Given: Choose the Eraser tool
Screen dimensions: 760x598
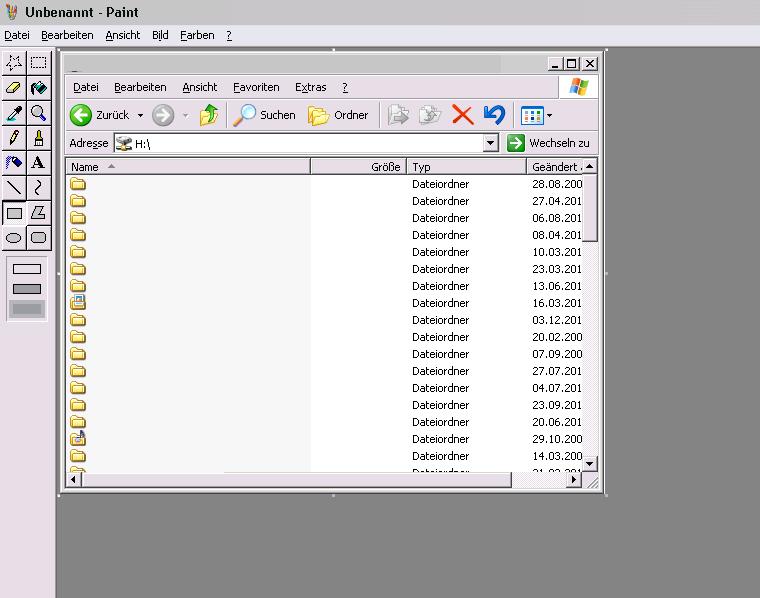Looking at the screenshot, I should pyautogui.click(x=14, y=87).
